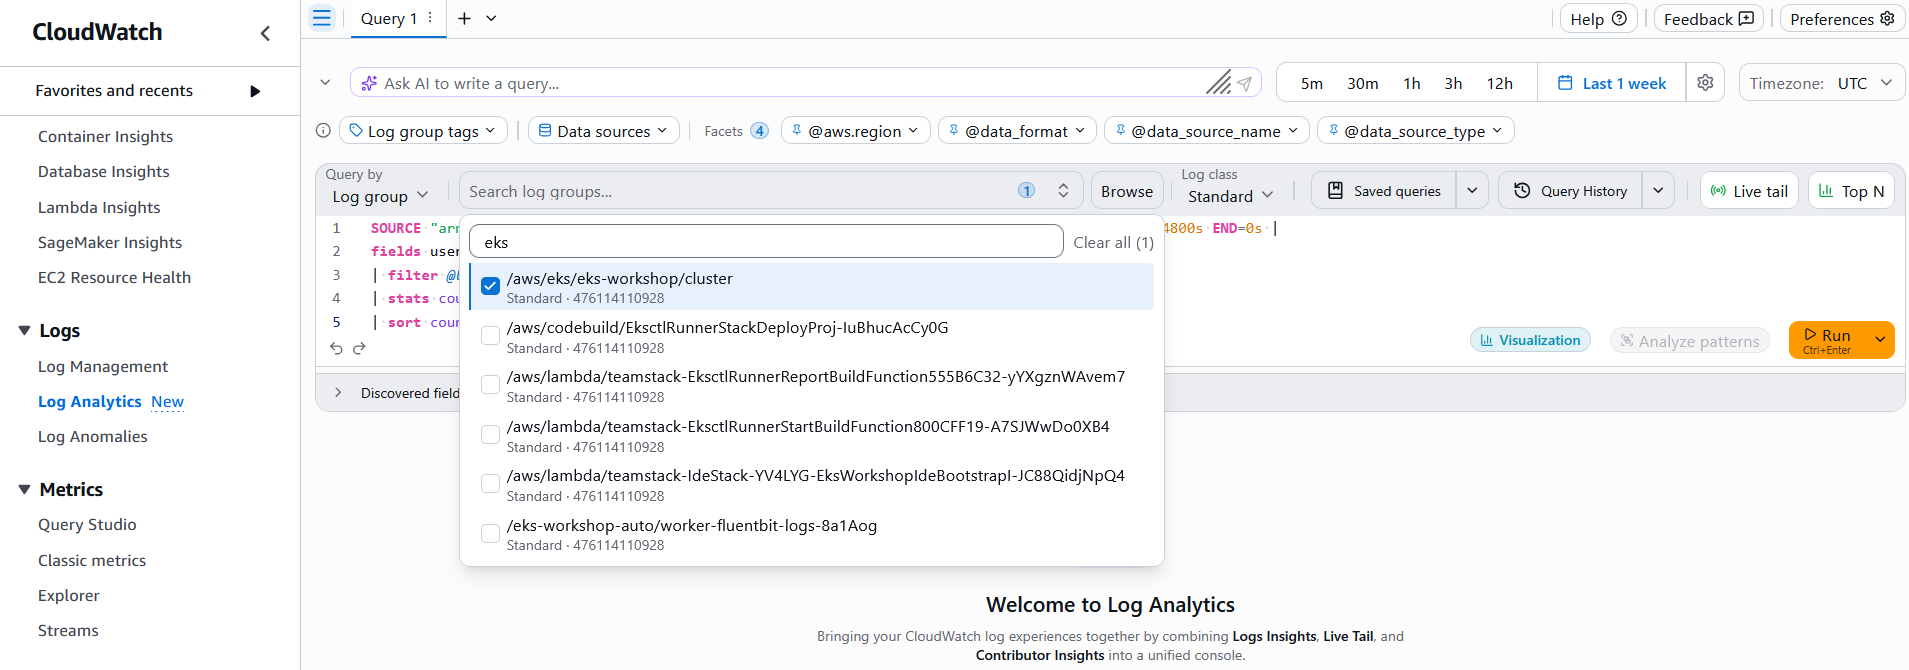Open the @data_source_type facet dropdown
The width and height of the screenshot is (1909, 670).
point(1416,131)
